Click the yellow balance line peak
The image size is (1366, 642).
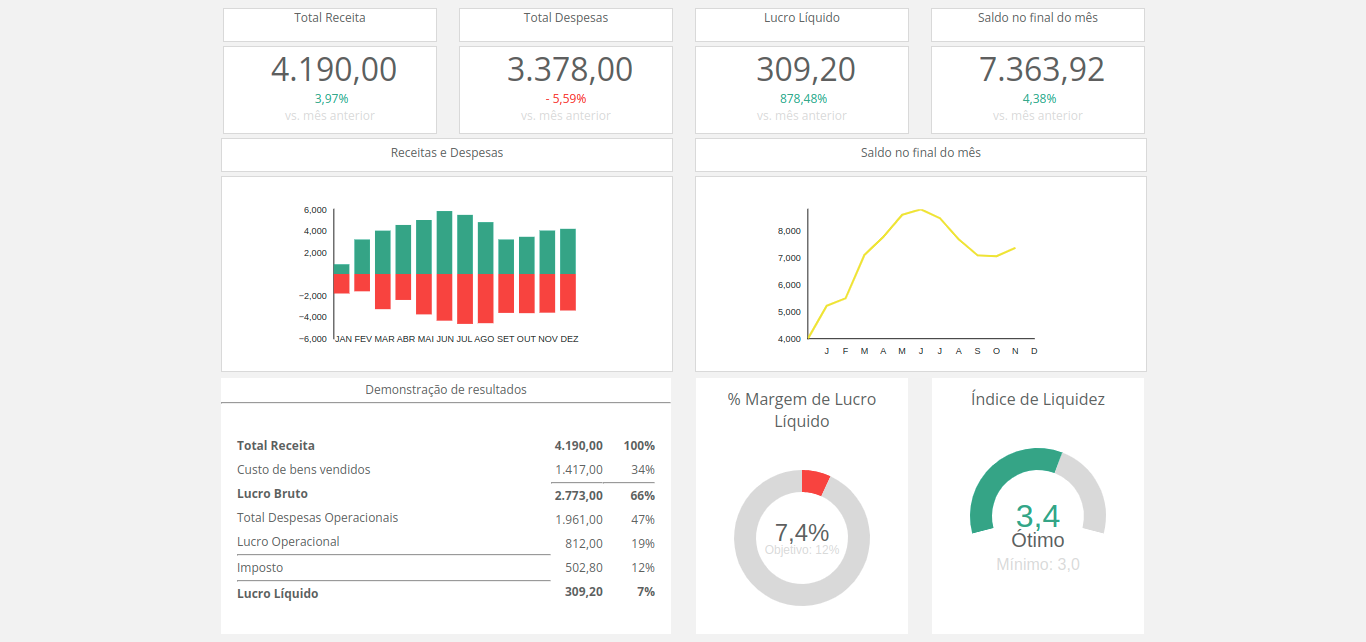(x=919, y=211)
